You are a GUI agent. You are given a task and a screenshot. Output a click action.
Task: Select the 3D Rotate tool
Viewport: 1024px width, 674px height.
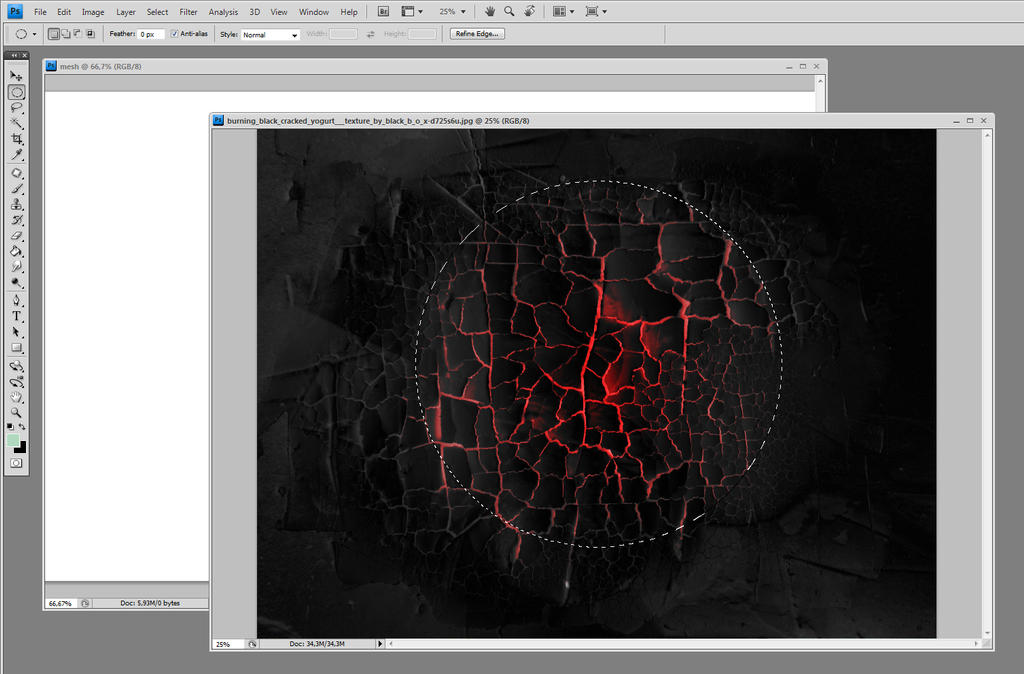coord(16,366)
